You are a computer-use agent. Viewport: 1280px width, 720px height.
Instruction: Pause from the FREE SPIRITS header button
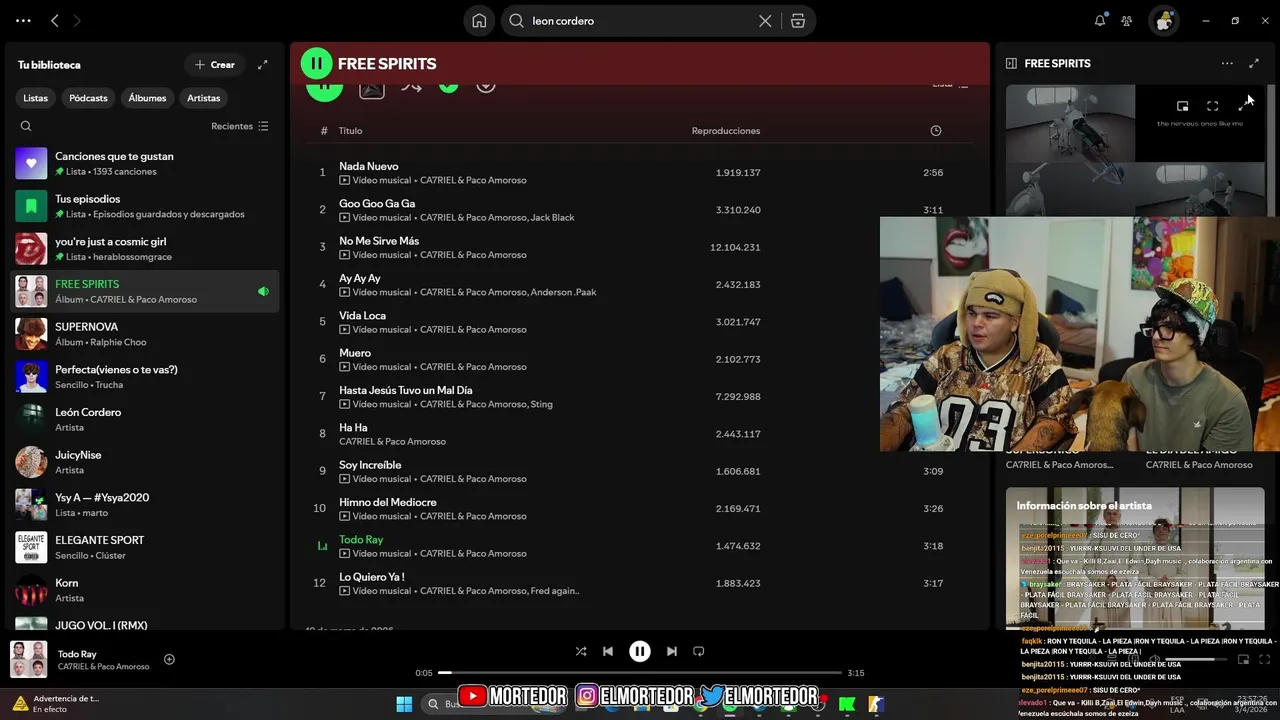coord(316,63)
